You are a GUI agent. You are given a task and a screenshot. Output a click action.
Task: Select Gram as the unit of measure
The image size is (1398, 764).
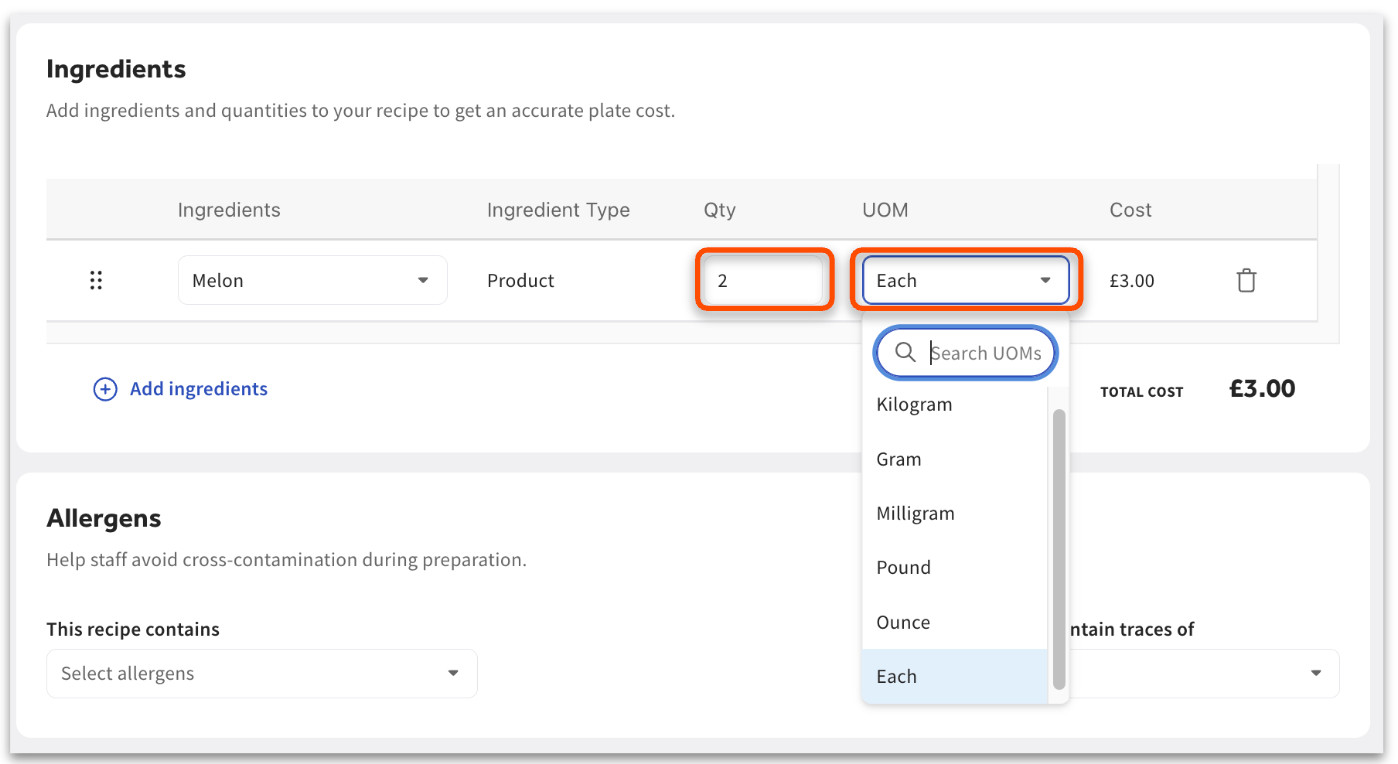click(x=899, y=460)
